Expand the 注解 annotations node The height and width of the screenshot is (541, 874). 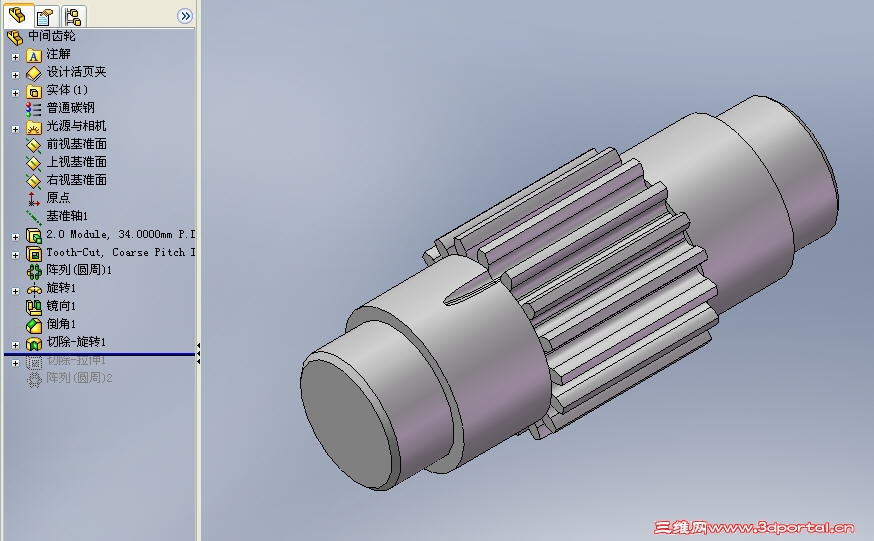[16, 57]
